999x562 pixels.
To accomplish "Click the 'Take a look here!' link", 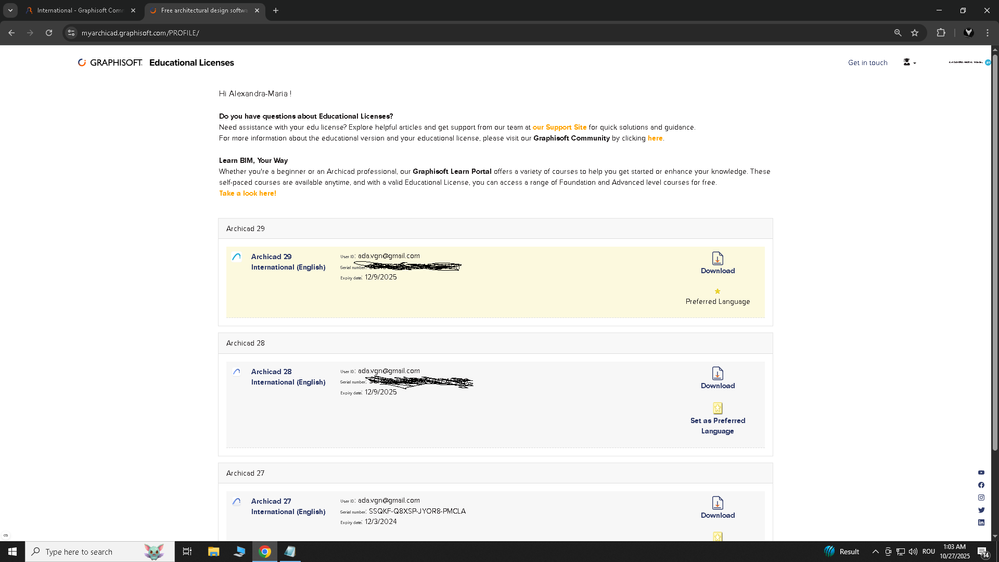I will coord(247,193).
